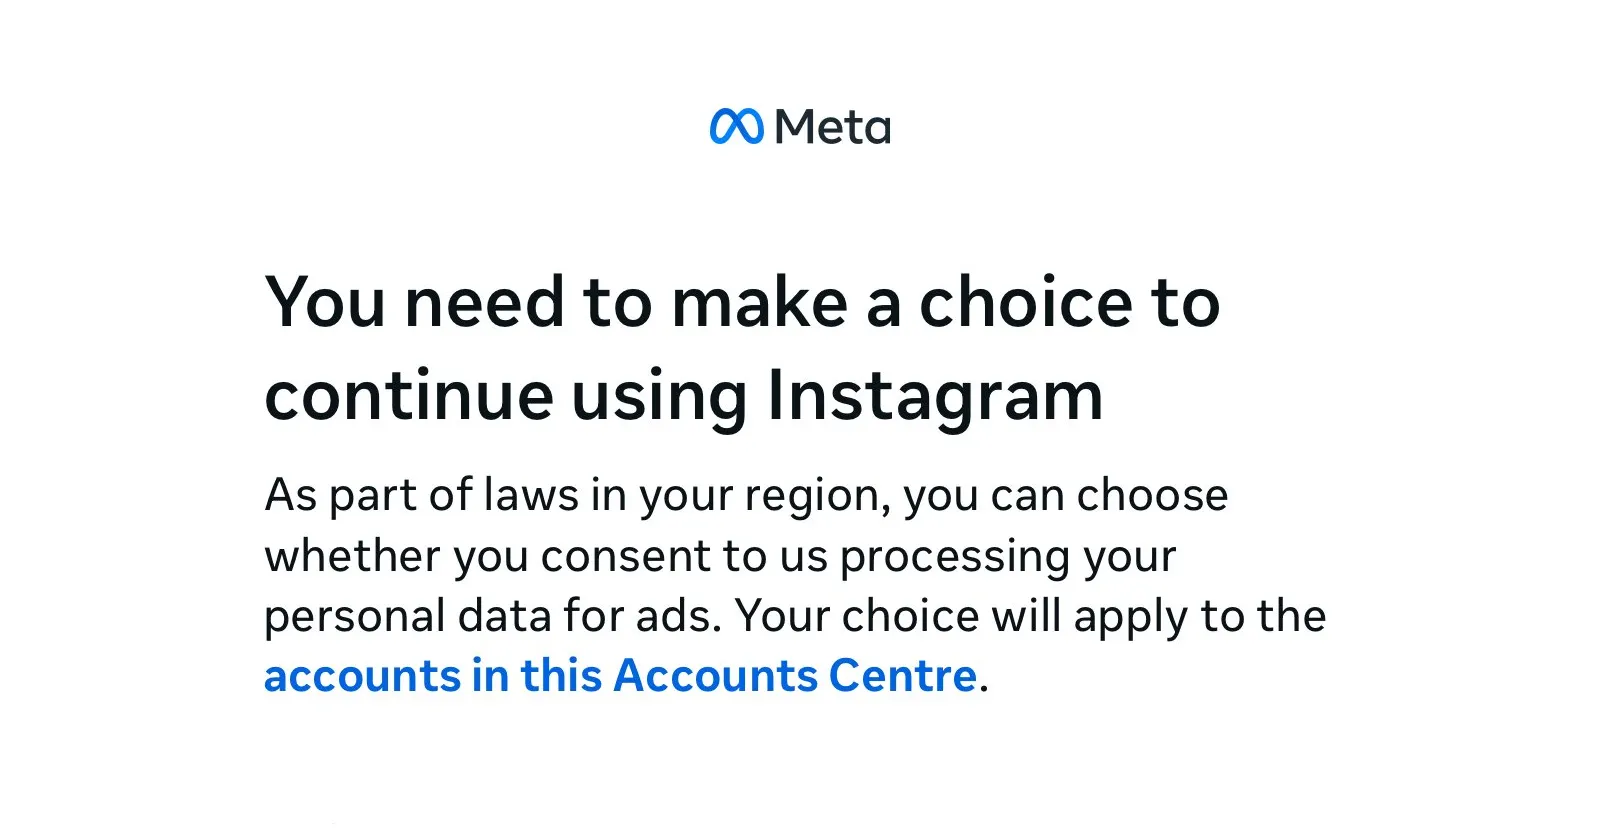Click the 'As part of laws' paragraph line

tap(746, 495)
